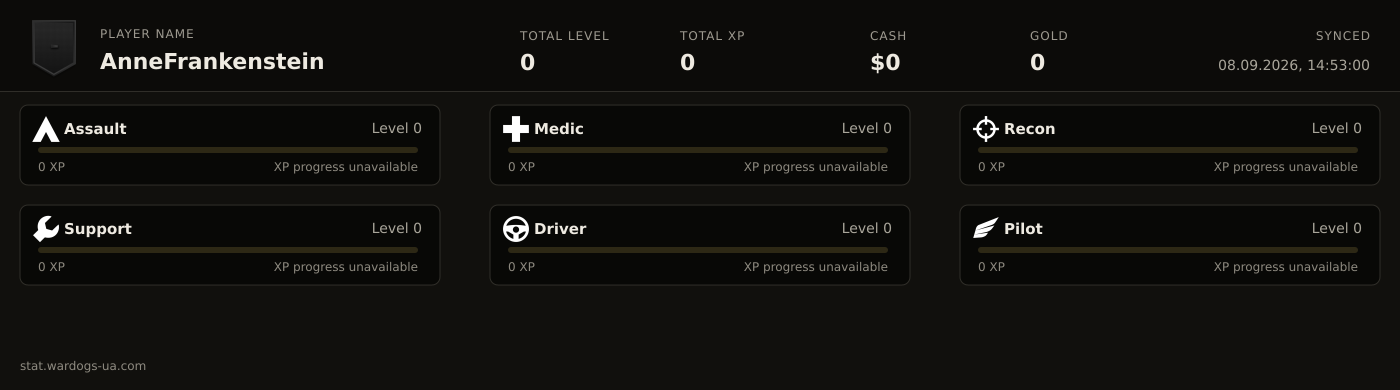Click Driver's XP progress unavailable text
1400x390 pixels.
816,267
